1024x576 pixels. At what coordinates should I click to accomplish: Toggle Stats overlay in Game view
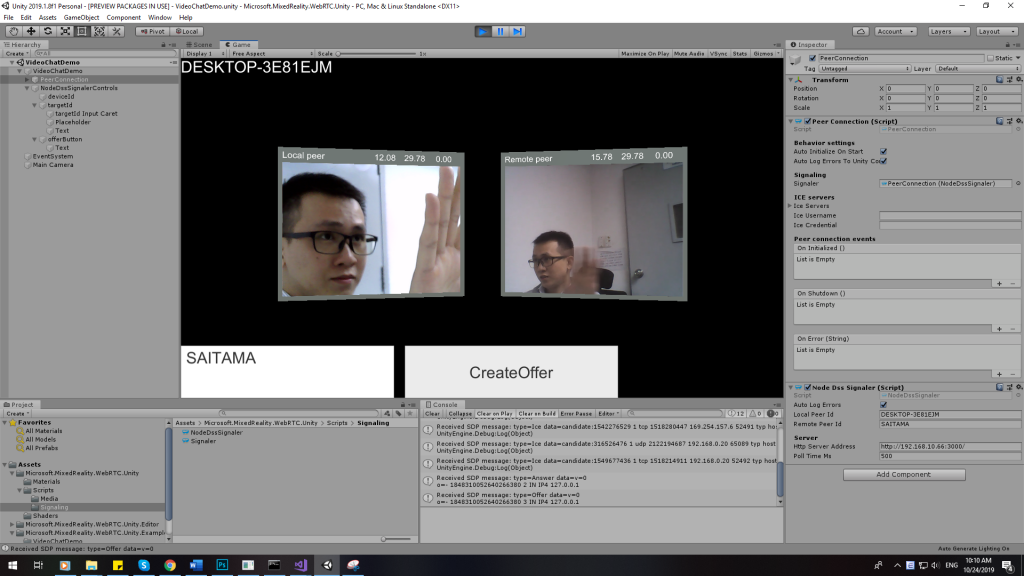(x=739, y=54)
